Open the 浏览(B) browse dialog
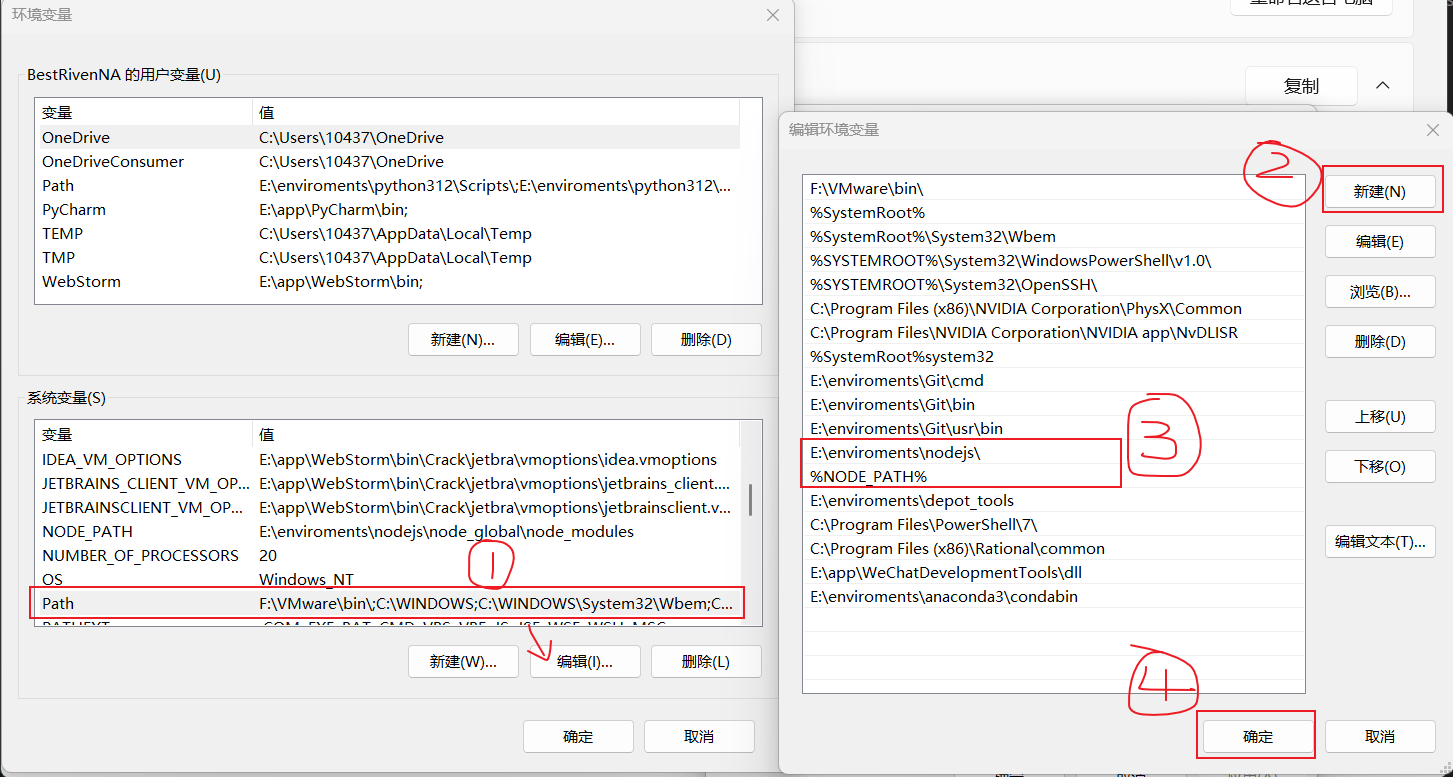 click(1380, 291)
